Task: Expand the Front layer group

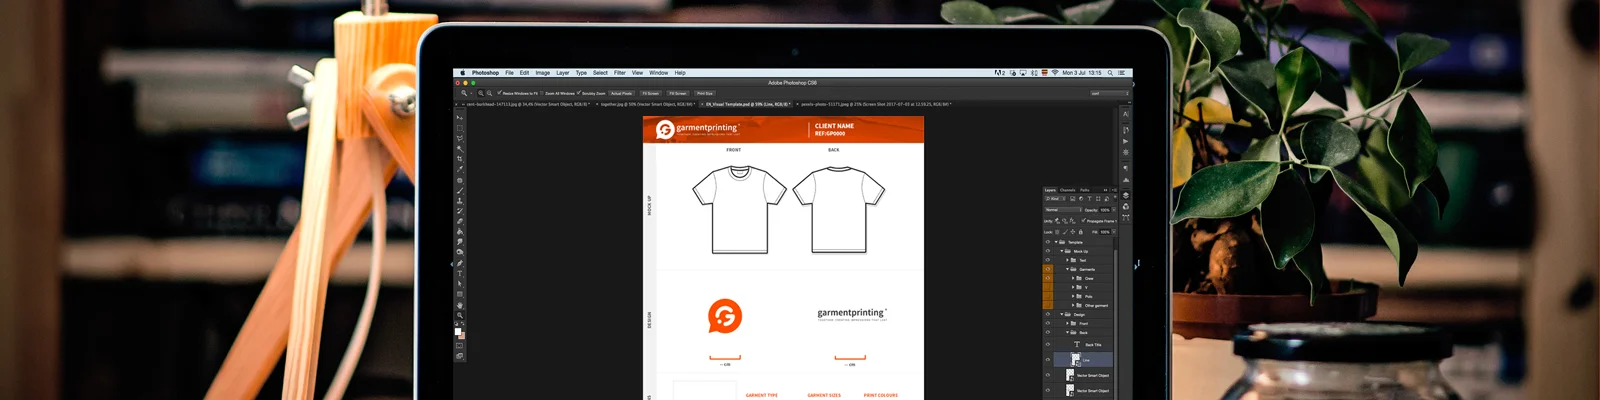Action: pos(1067,323)
